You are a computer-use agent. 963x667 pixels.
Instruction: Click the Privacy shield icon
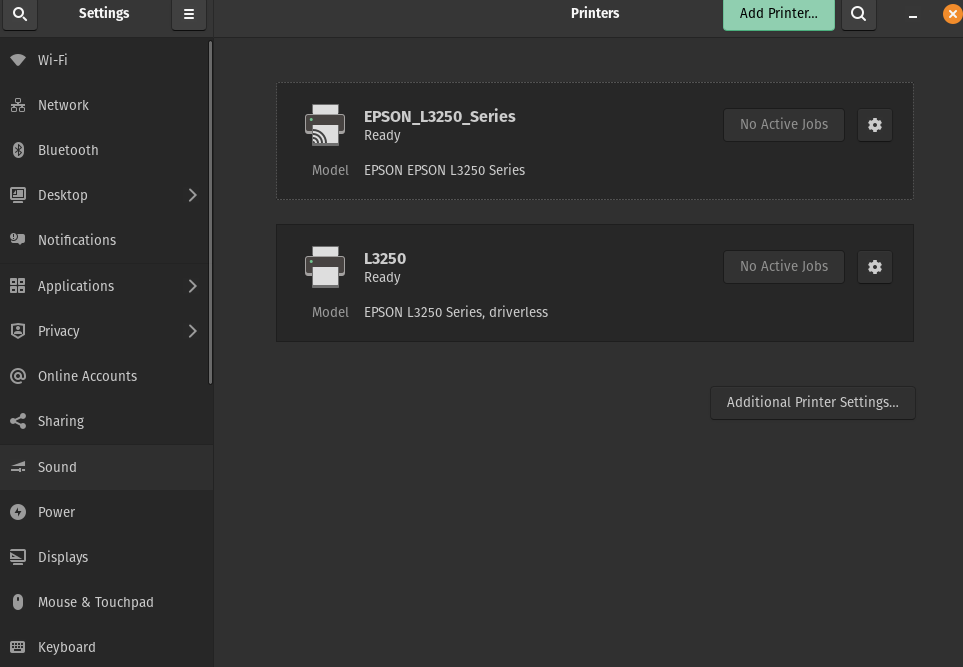(x=18, y=330)
